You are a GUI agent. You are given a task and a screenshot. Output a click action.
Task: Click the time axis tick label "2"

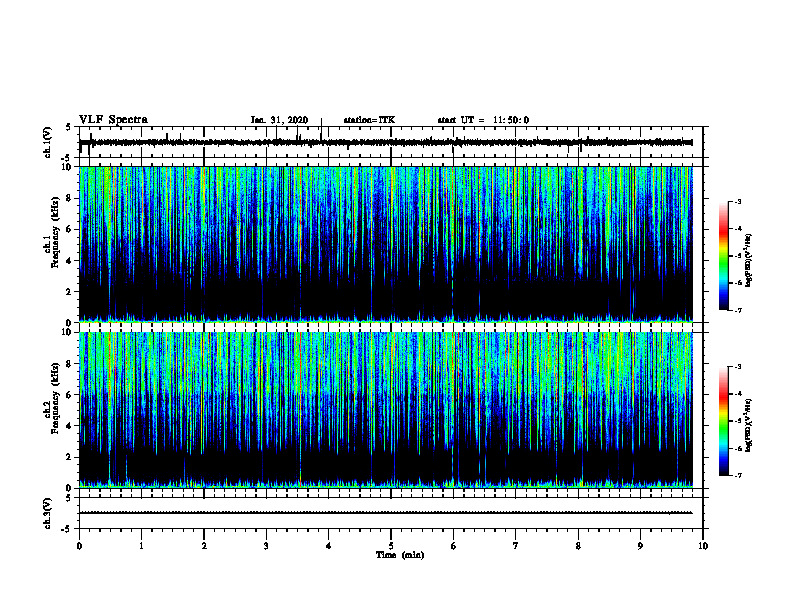(204, 546)
